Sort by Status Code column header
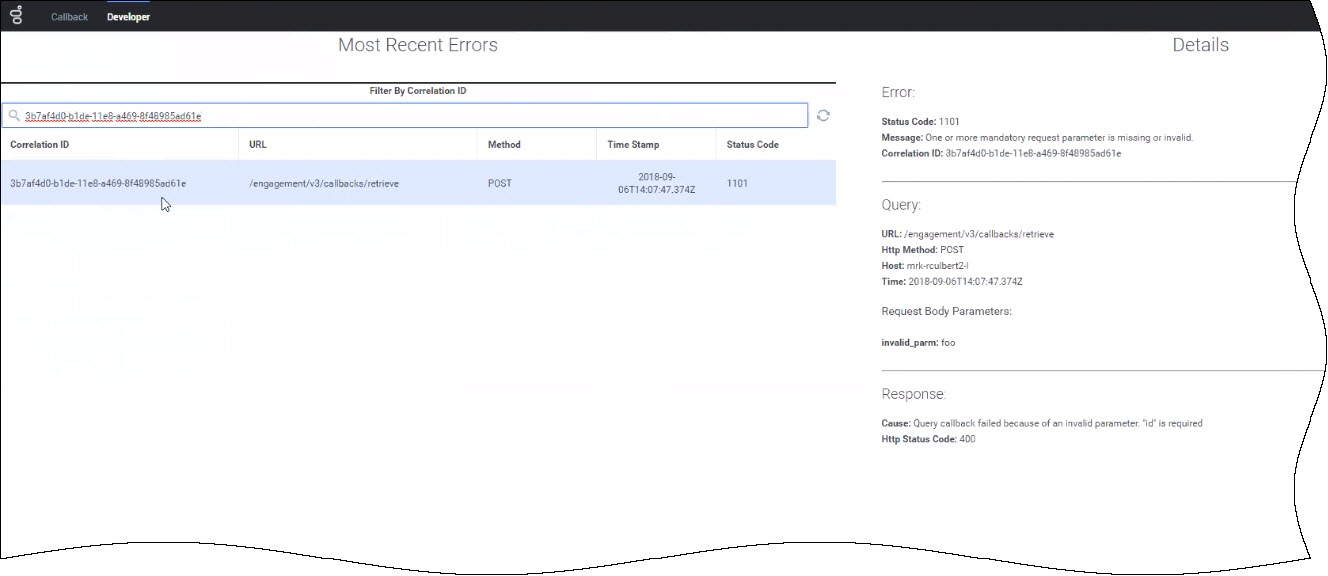This screenshot has height=576, width=1328. tap(752, 145)
